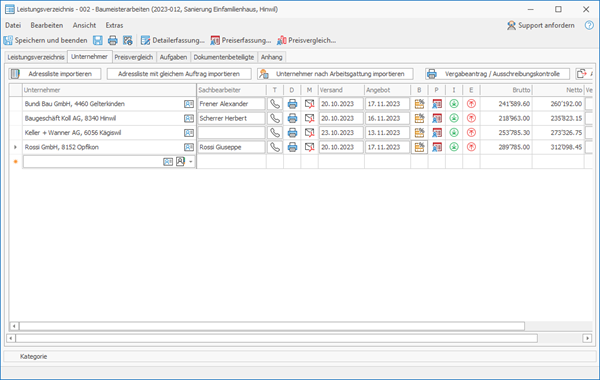The image size is (600, 380).
Task: Click the phone icon for Bundi Bau GmbH
Action: pos(275,104)
